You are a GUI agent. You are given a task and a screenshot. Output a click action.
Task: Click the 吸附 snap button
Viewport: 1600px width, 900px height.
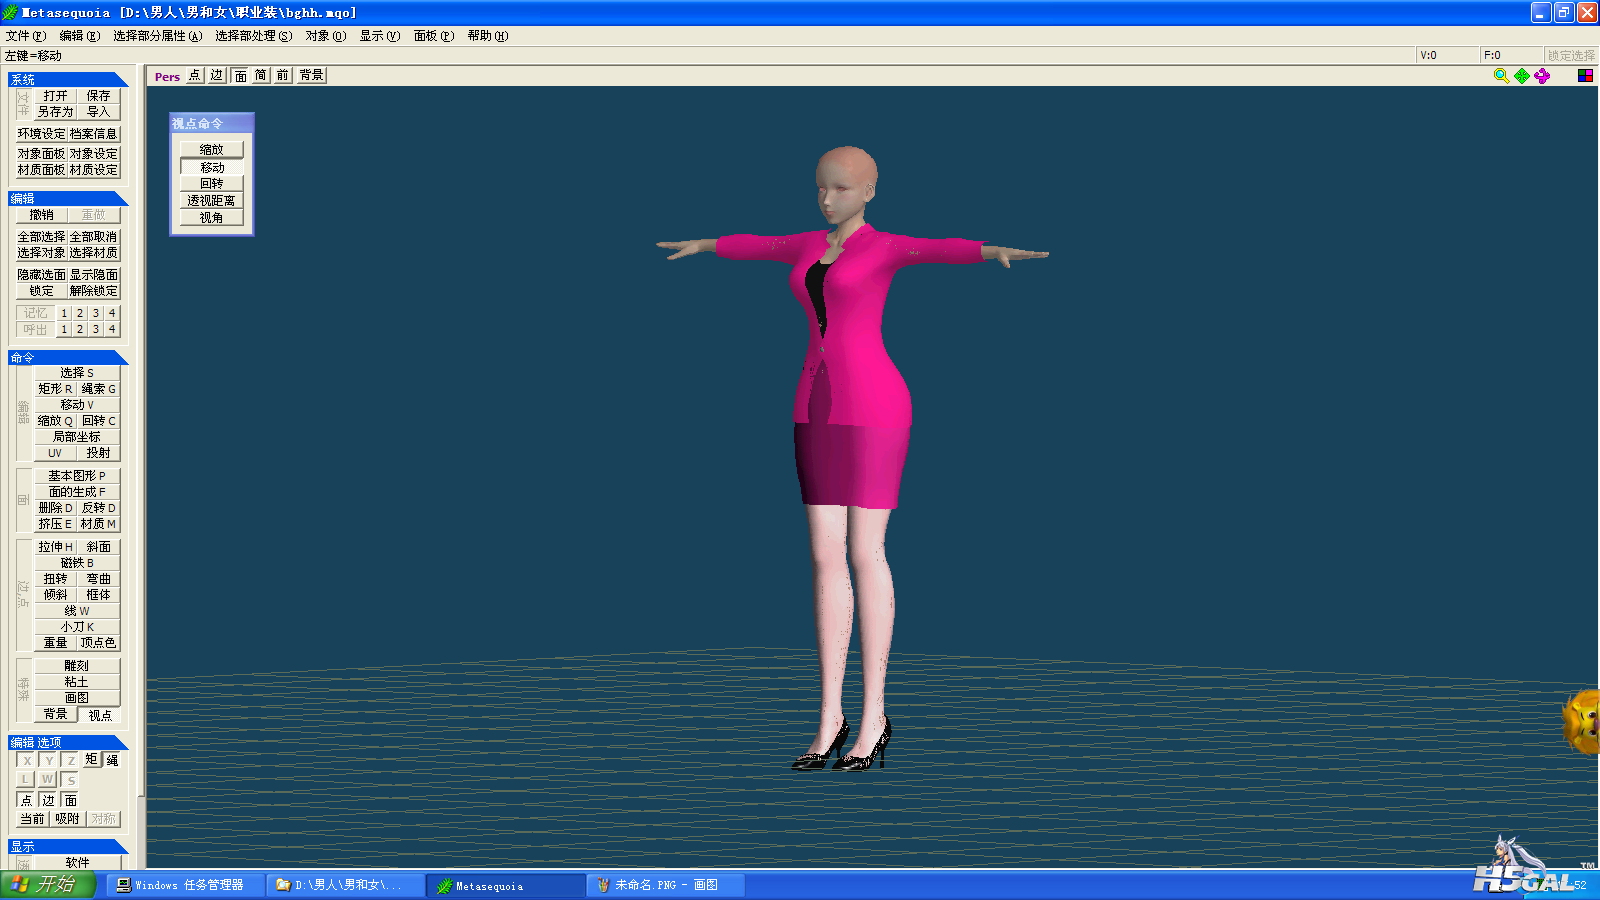67,819
